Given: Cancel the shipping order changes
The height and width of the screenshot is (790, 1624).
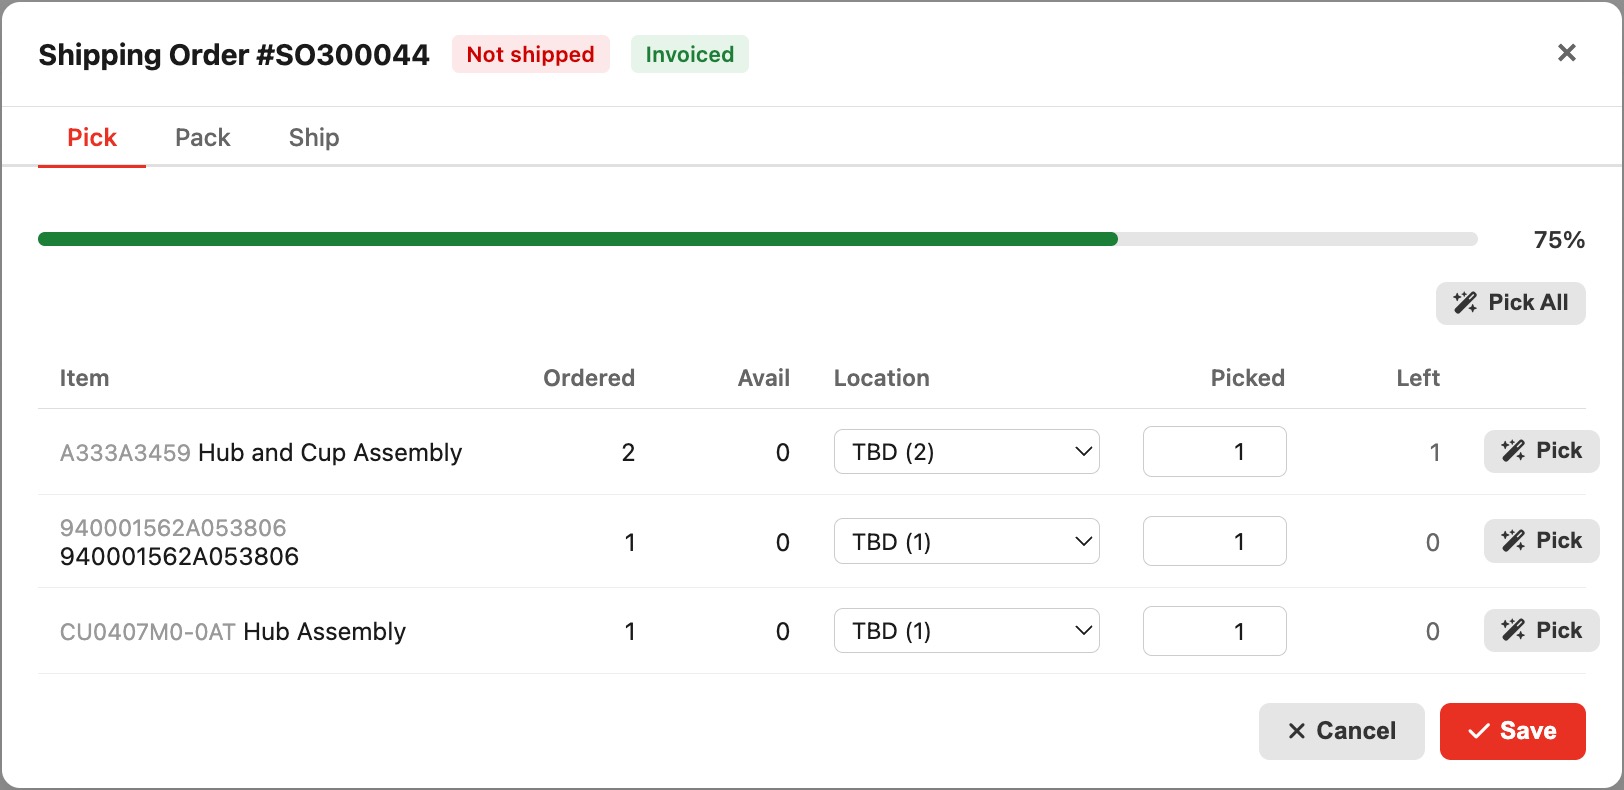Looking at the screenshot, I should (x=1341, y=731).
